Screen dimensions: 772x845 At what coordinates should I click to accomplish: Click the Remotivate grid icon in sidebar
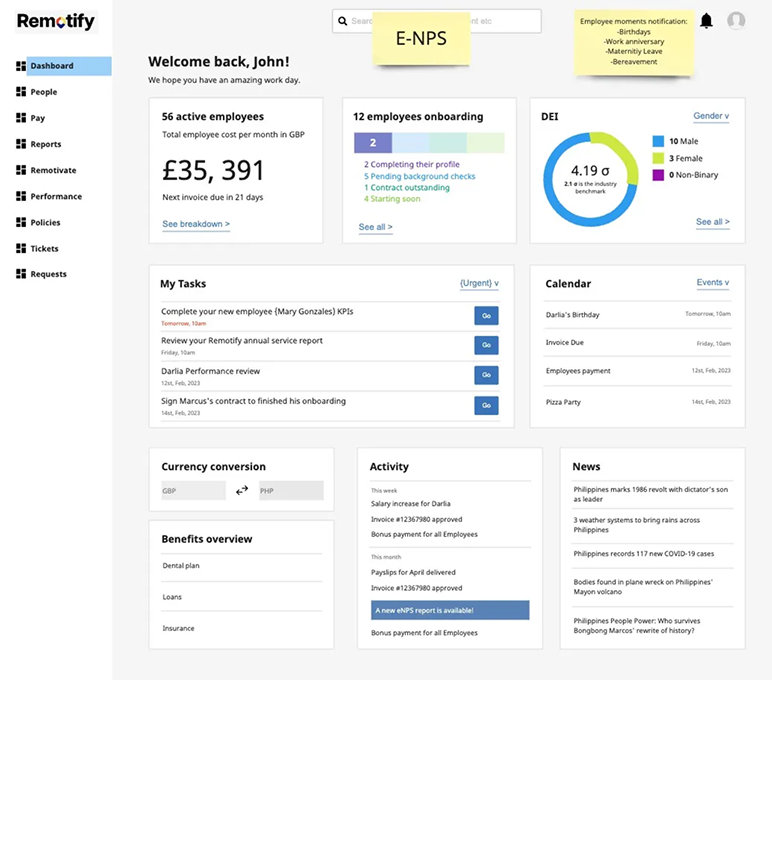(21, 170)
